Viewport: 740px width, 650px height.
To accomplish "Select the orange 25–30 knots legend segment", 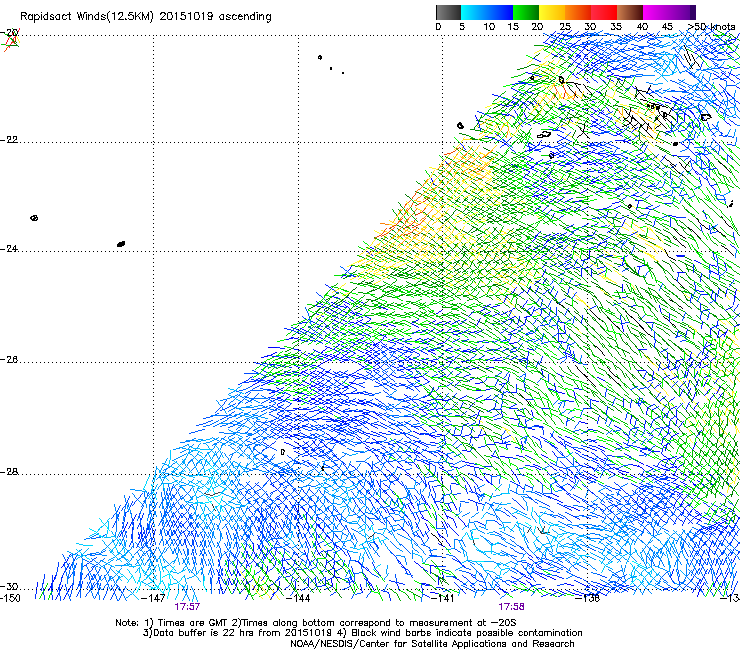I will point(578,12).
